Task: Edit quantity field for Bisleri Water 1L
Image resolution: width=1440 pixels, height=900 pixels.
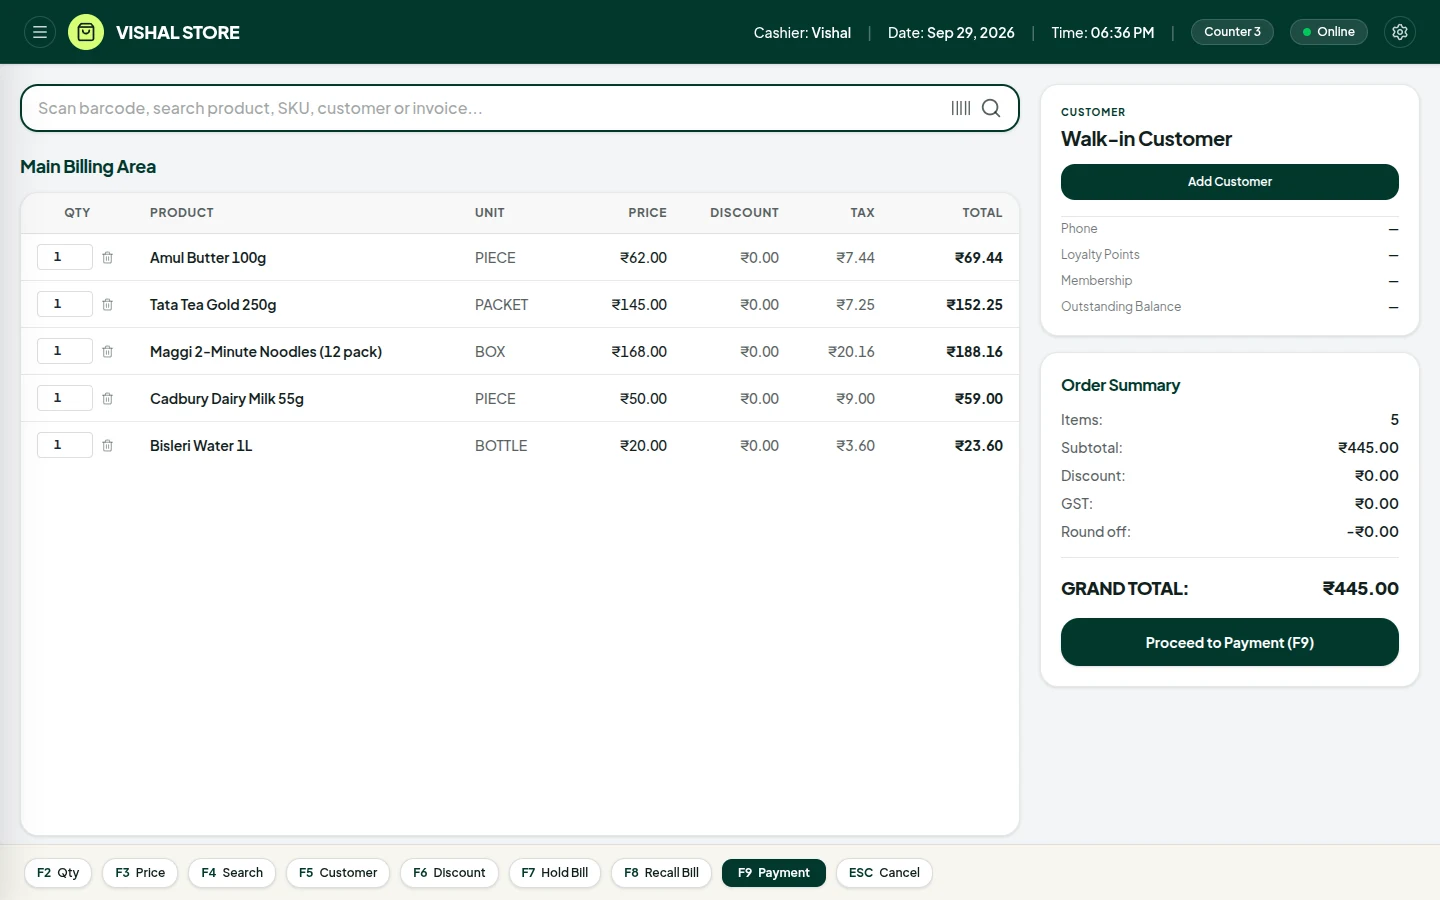Action: click(65, 445)
